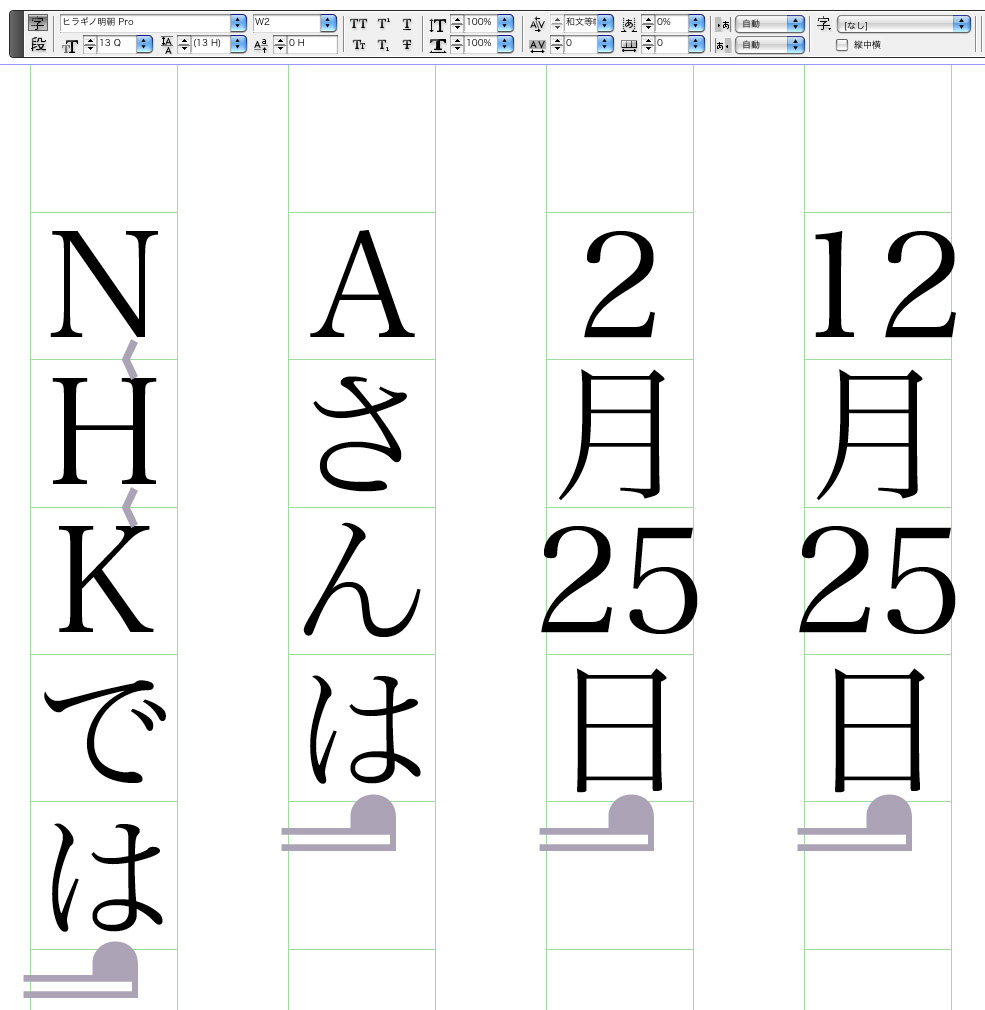Place cursor on the letter A

362,283
